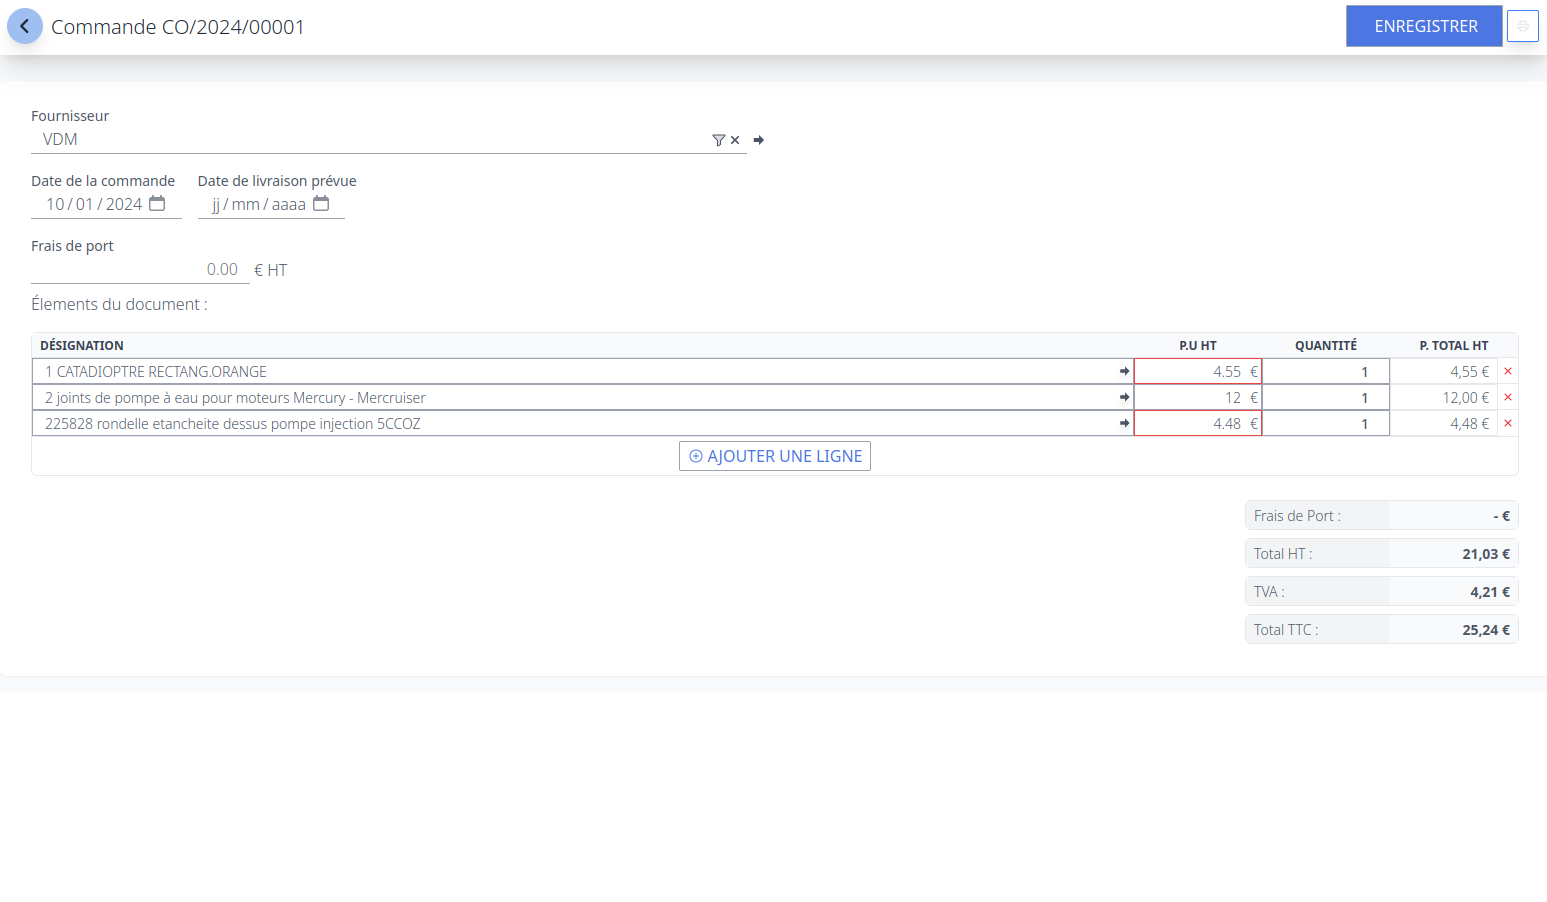Open supplier details arrow next to VDM
Image resolution: width=1547 pixels, height=902 pixels.
759,141
